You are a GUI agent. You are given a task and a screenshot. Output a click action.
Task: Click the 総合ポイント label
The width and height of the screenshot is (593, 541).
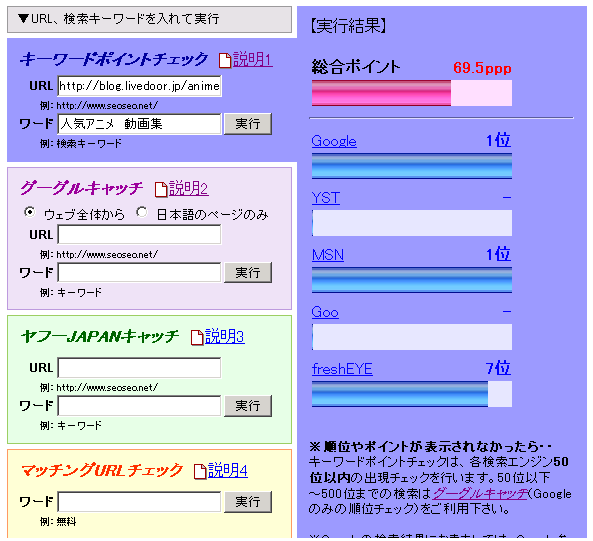[x=356, y=67]
